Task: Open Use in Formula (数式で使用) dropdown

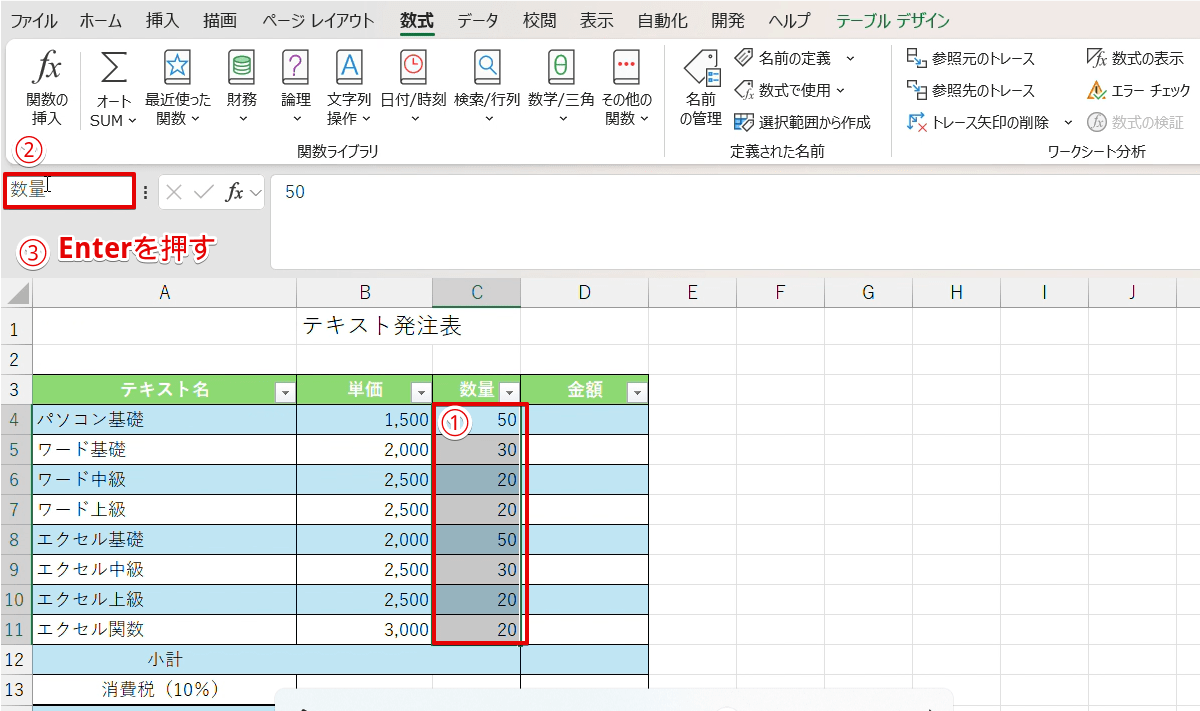Action: [x=789, y=91]
